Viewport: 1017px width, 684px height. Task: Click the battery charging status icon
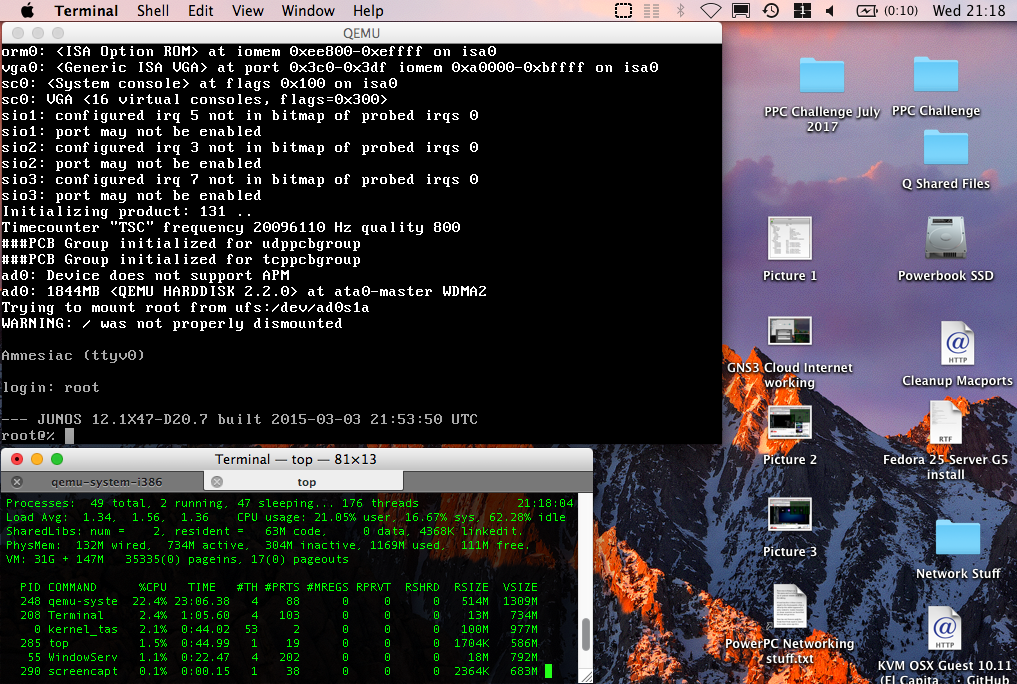(867, 10)
